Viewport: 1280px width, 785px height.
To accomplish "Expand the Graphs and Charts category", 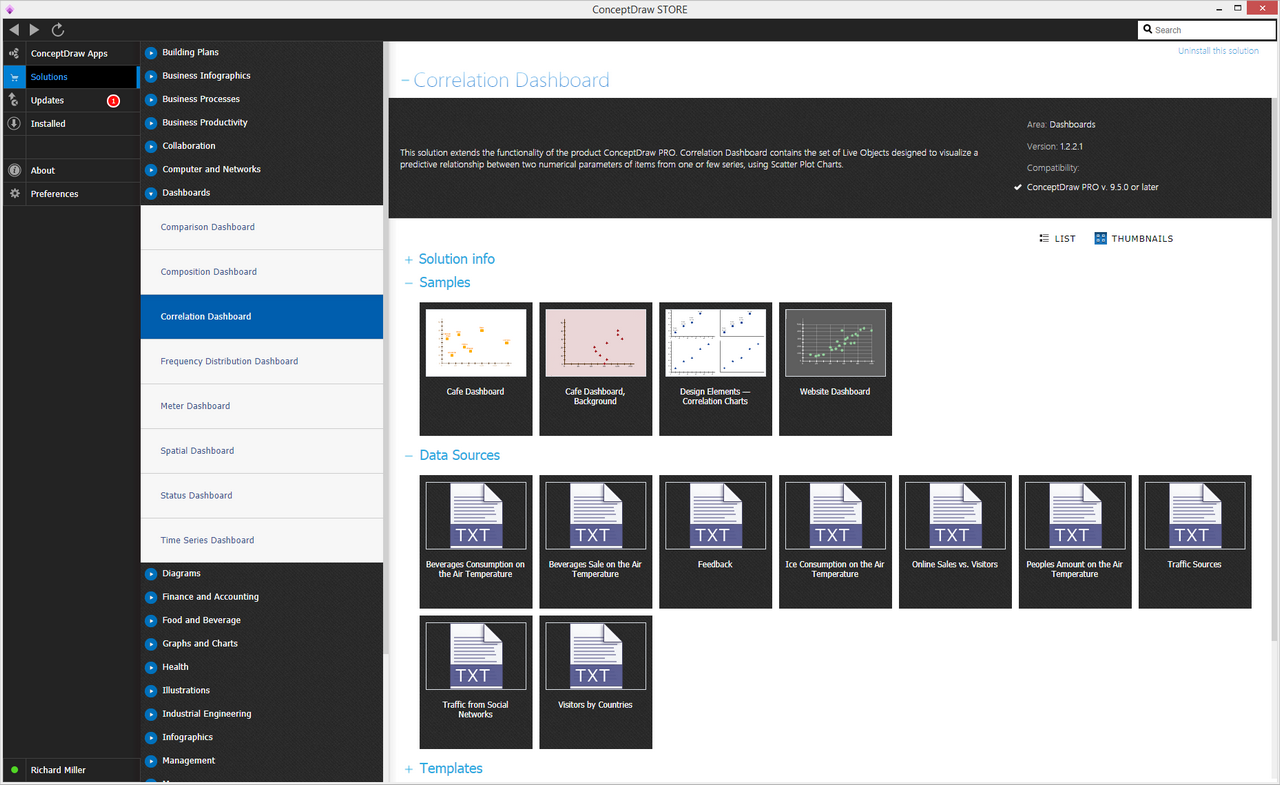I will click(x=151, y=644).
